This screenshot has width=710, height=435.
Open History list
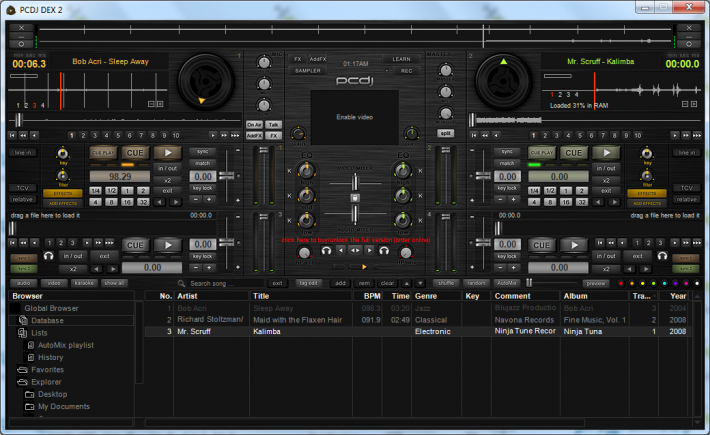(x=50, y=357)
